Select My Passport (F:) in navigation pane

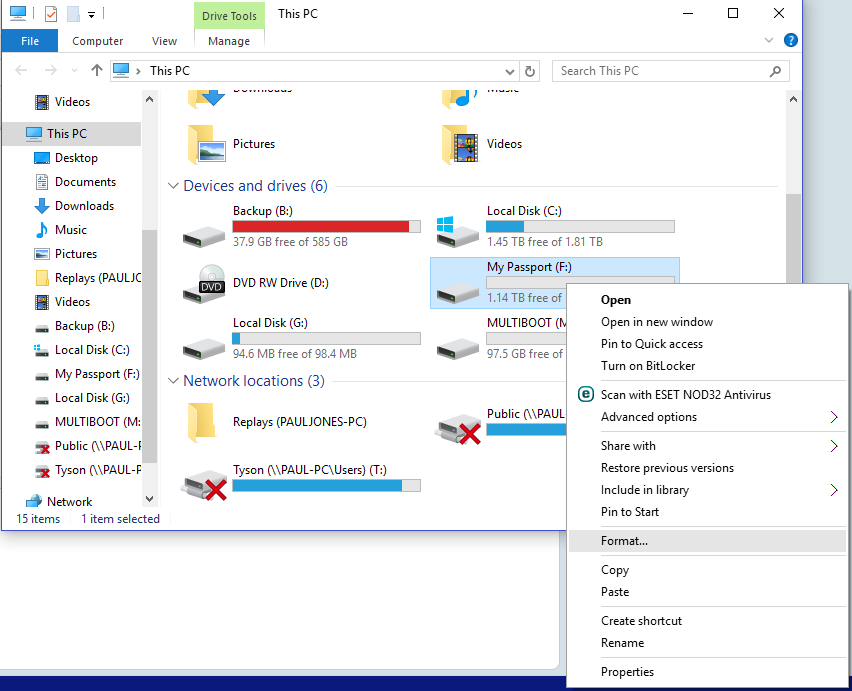point(97,374)
